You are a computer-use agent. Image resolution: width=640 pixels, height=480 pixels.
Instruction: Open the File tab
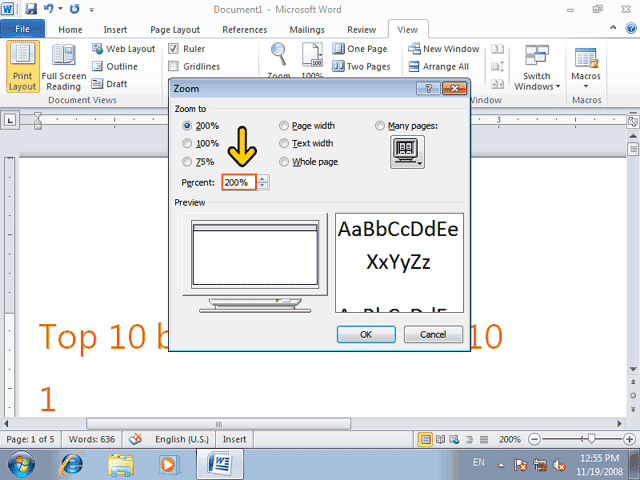click(x=22, y=29)
